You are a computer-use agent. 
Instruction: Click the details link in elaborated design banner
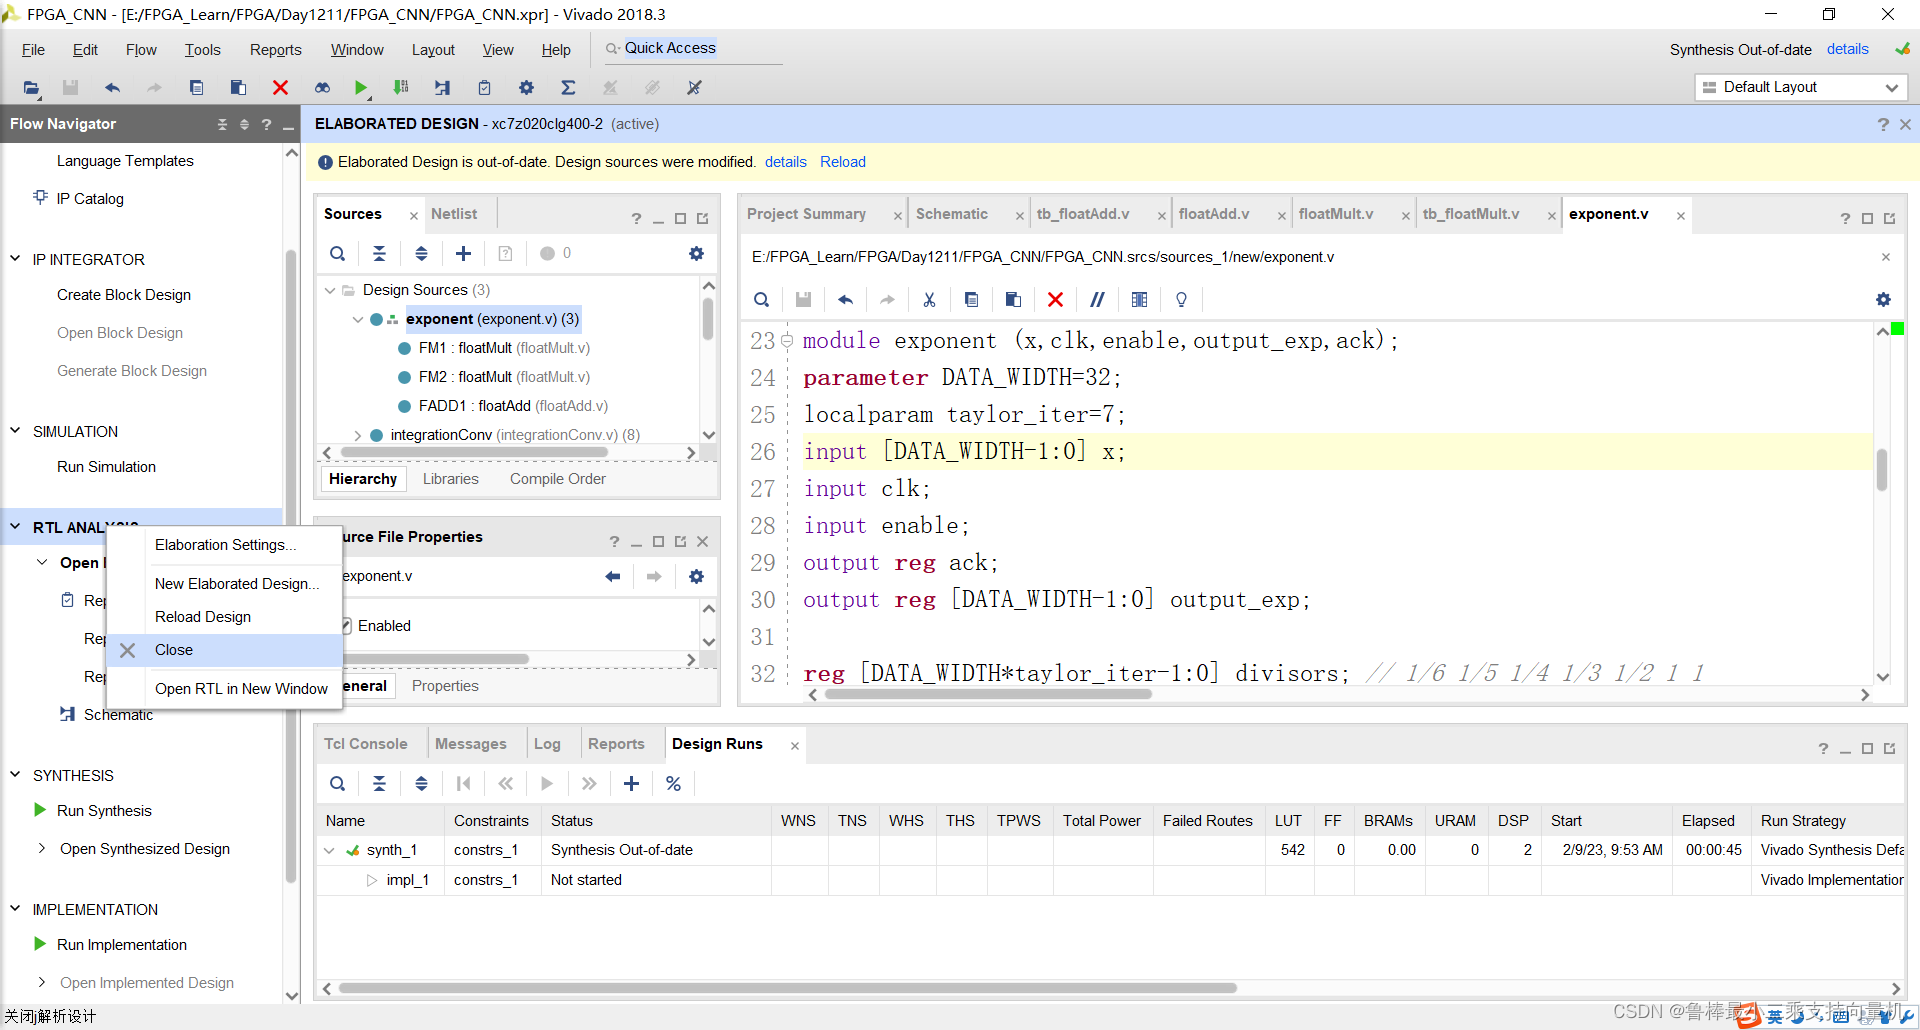coord(785,162)
